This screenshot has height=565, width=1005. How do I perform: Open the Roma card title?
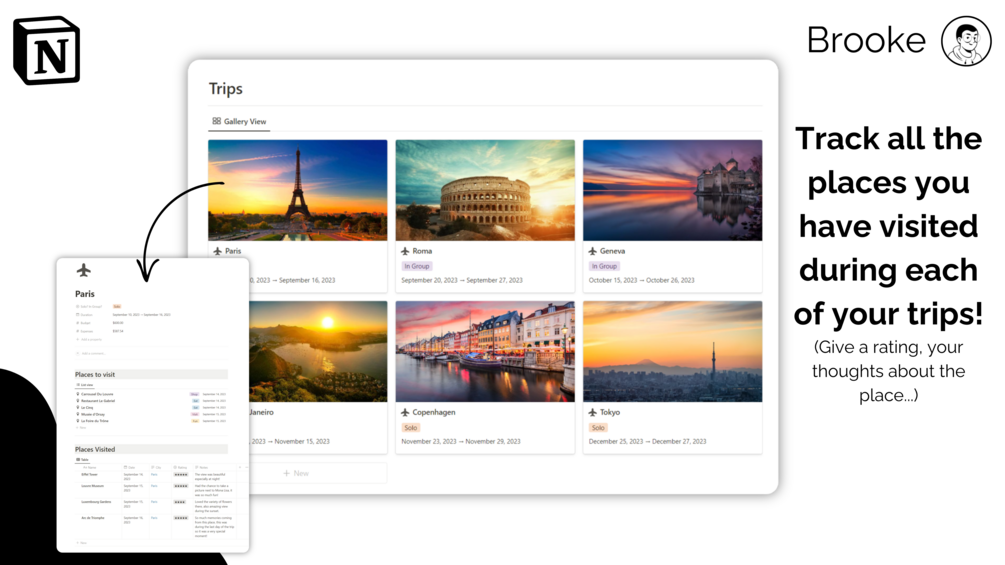coord(422,251)
